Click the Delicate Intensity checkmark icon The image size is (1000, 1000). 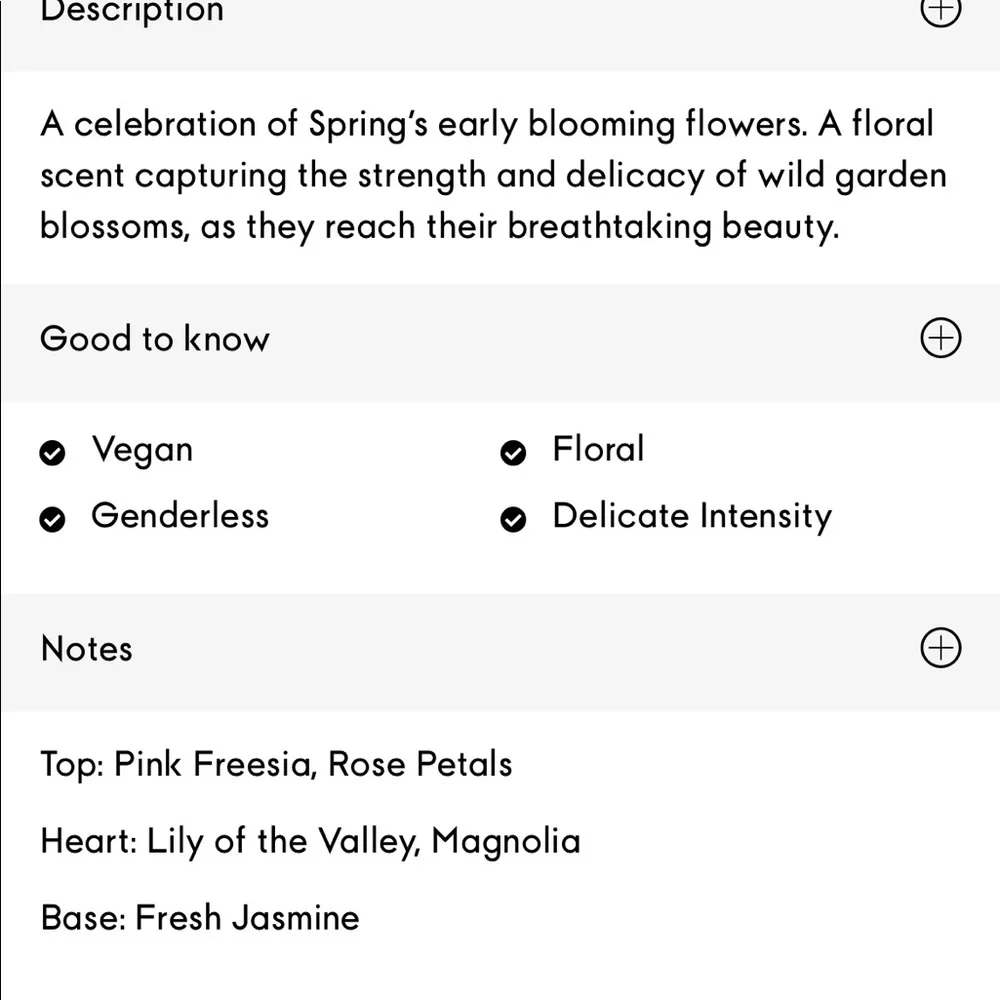[x=513, y=520]
